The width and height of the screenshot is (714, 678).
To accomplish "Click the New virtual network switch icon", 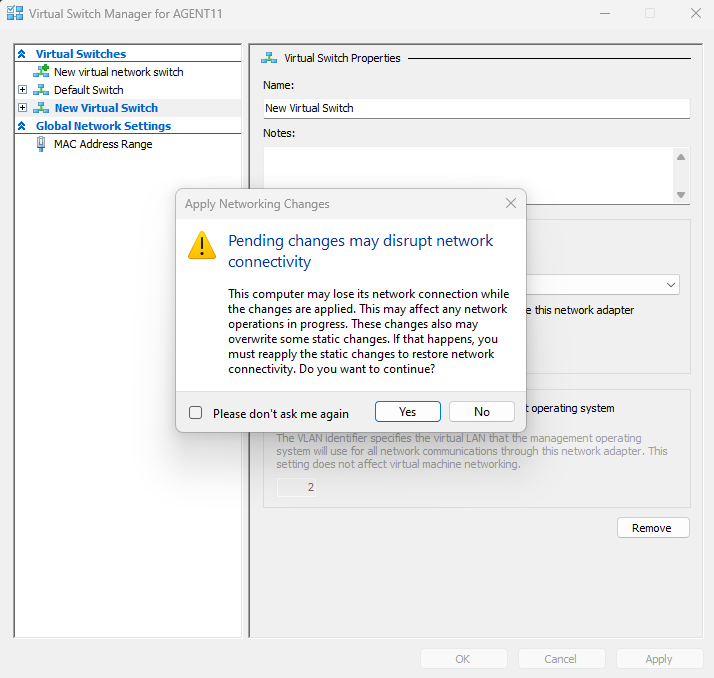I will coord(41,71).
